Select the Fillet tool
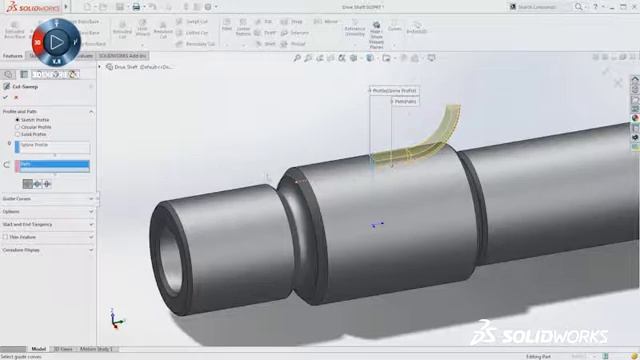This screenshot has width=640, height=360. point(227,24)
